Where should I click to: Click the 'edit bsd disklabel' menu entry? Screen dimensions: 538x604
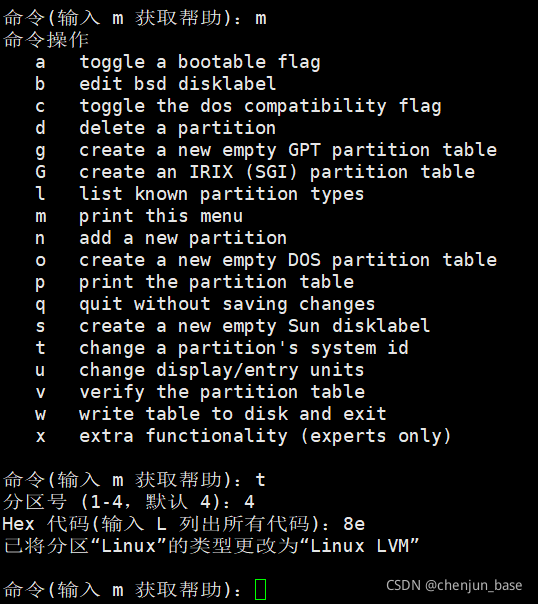178,84
